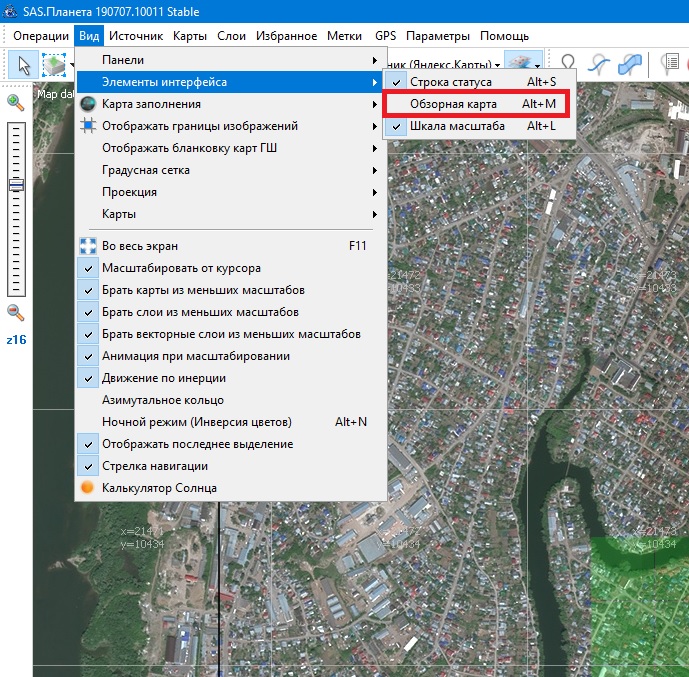Expand the Панели submenu

(x=123, y=60)
